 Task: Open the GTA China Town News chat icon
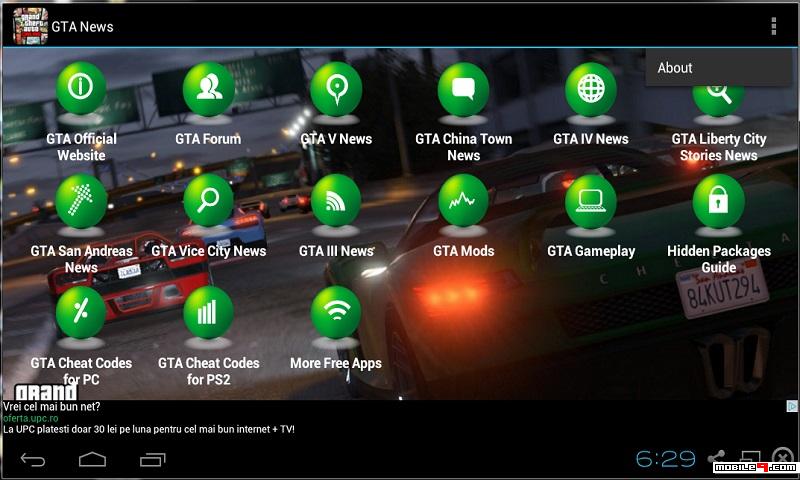(463, 88)
